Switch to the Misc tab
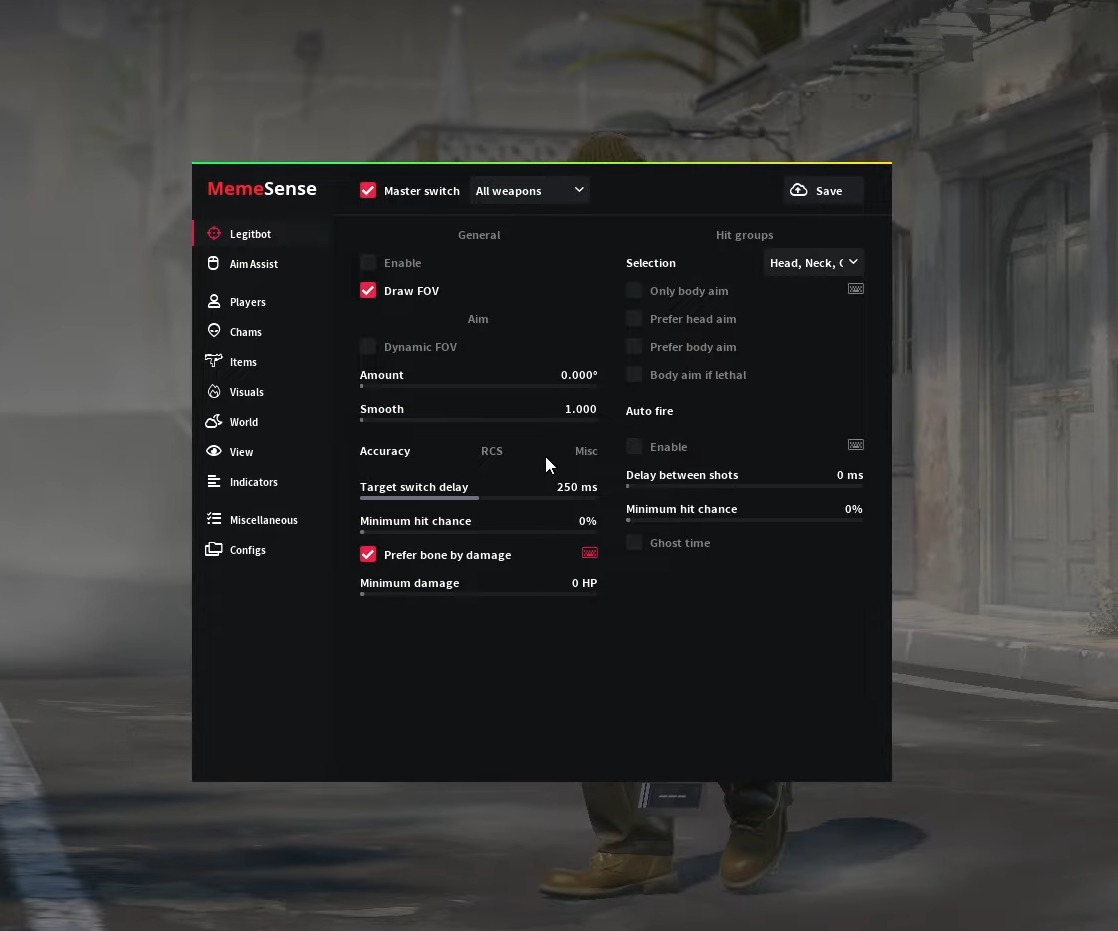This screenshot has width=1118, height=931. click(586, 451)
